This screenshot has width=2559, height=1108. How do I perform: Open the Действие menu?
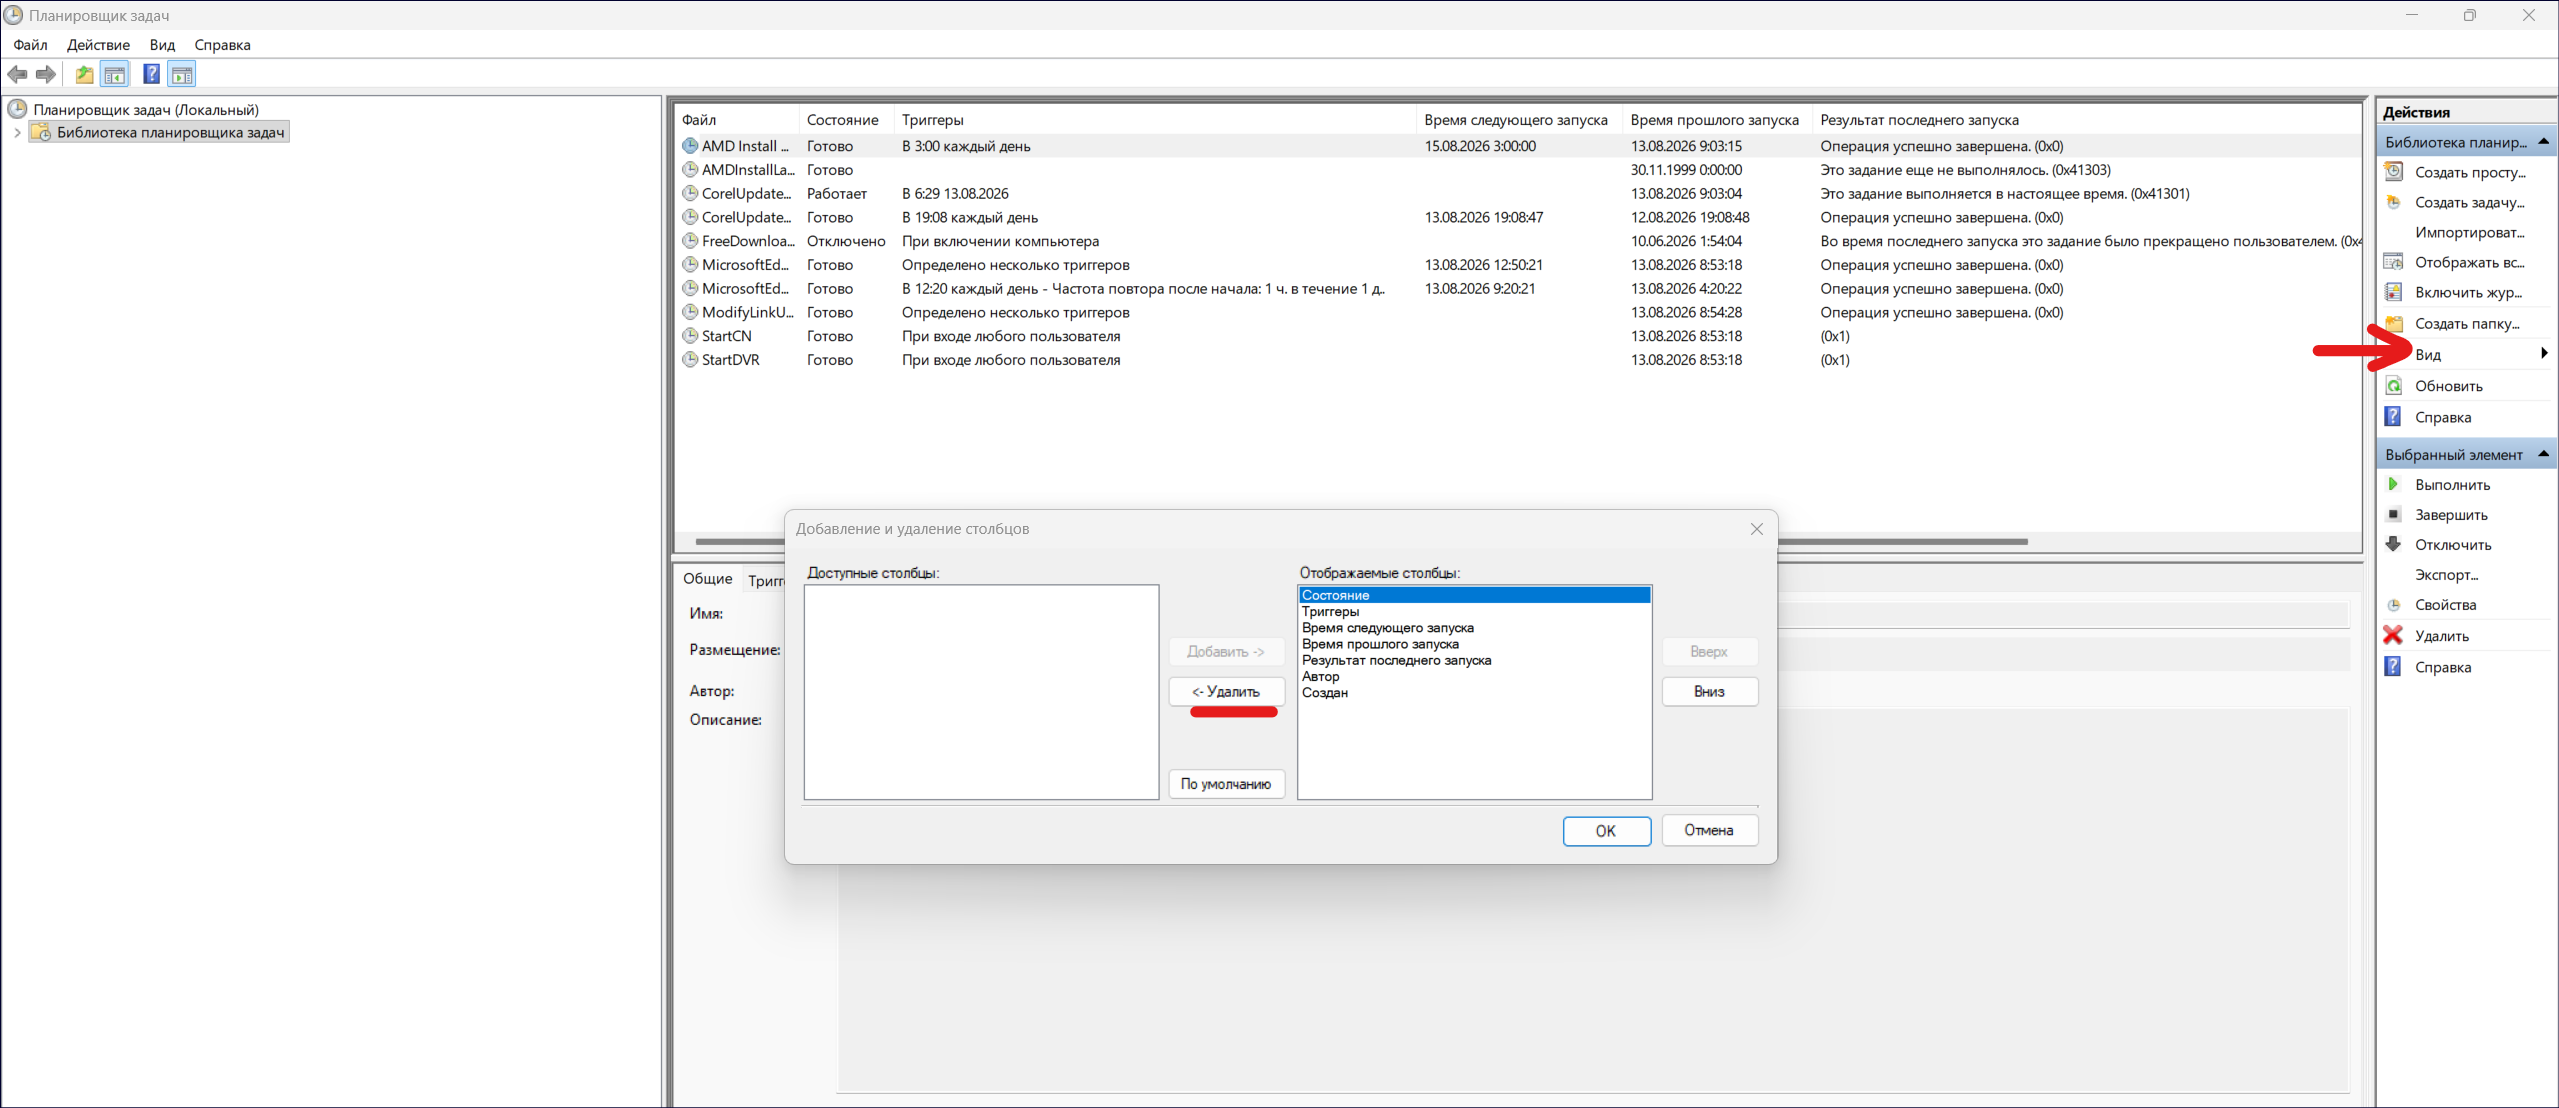click(x=98, y=45)
